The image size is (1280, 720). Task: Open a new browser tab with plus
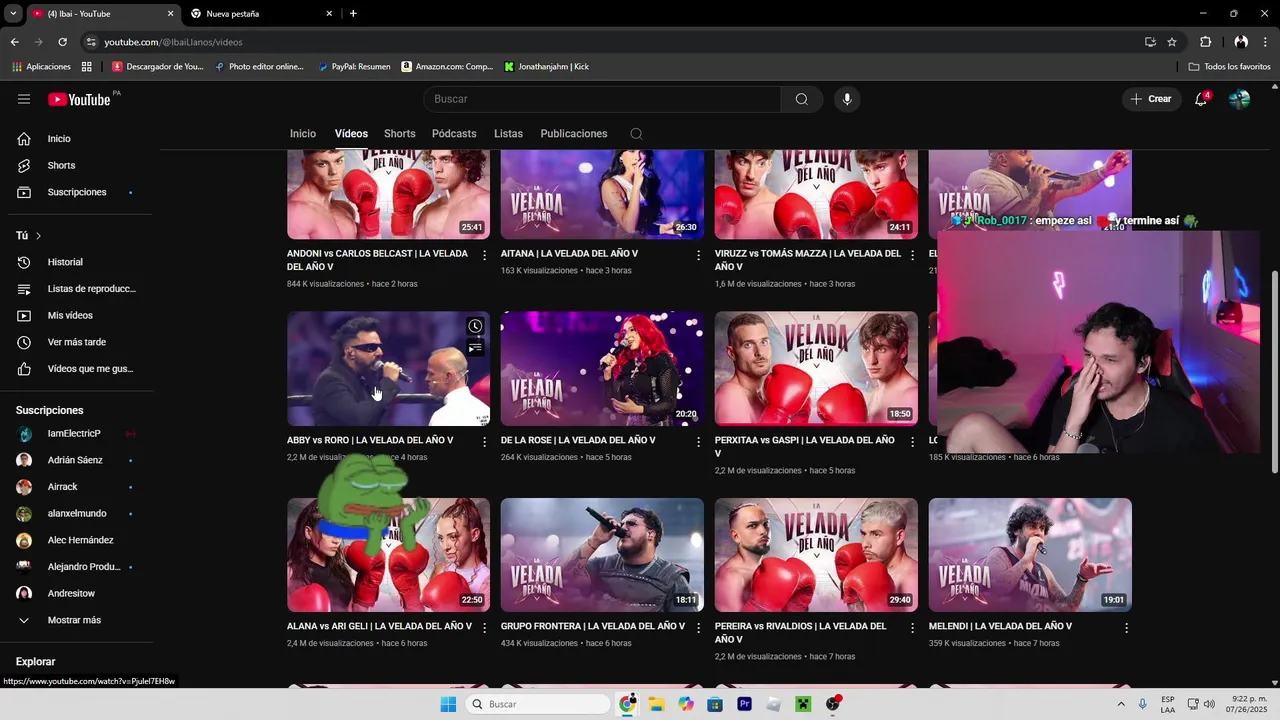353,14
